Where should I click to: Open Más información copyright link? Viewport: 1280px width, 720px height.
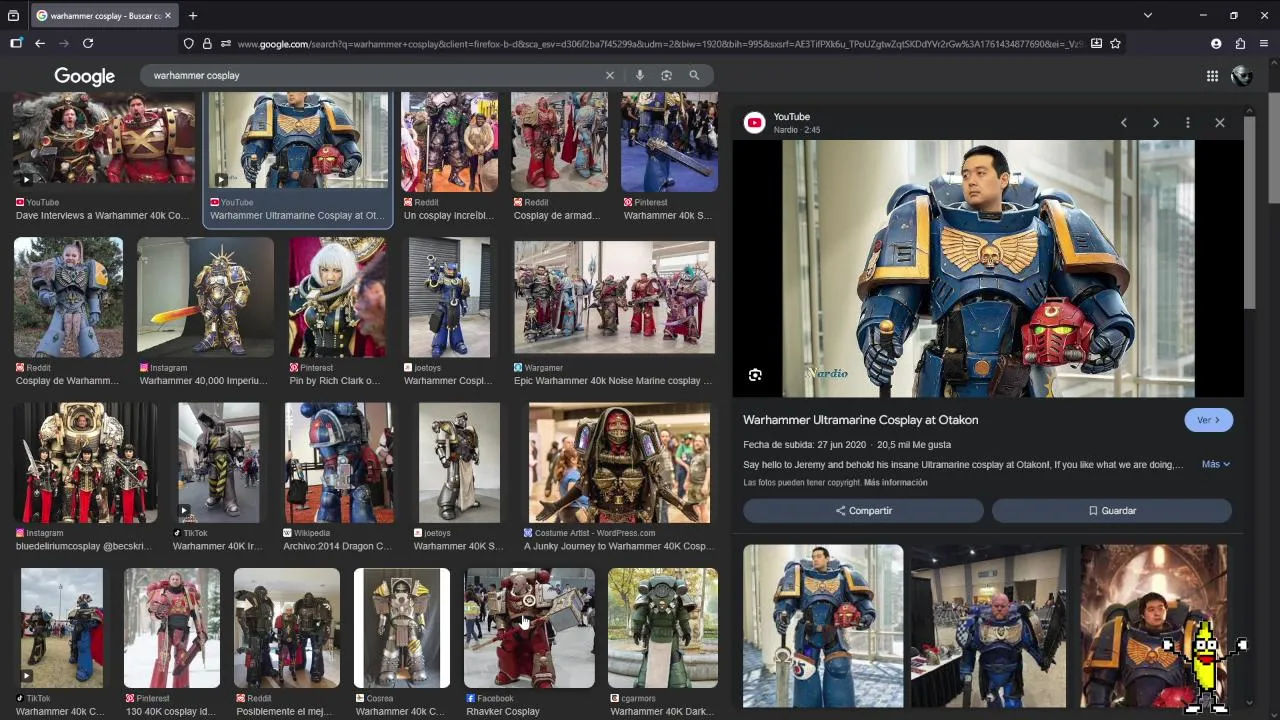click(895, 482)
